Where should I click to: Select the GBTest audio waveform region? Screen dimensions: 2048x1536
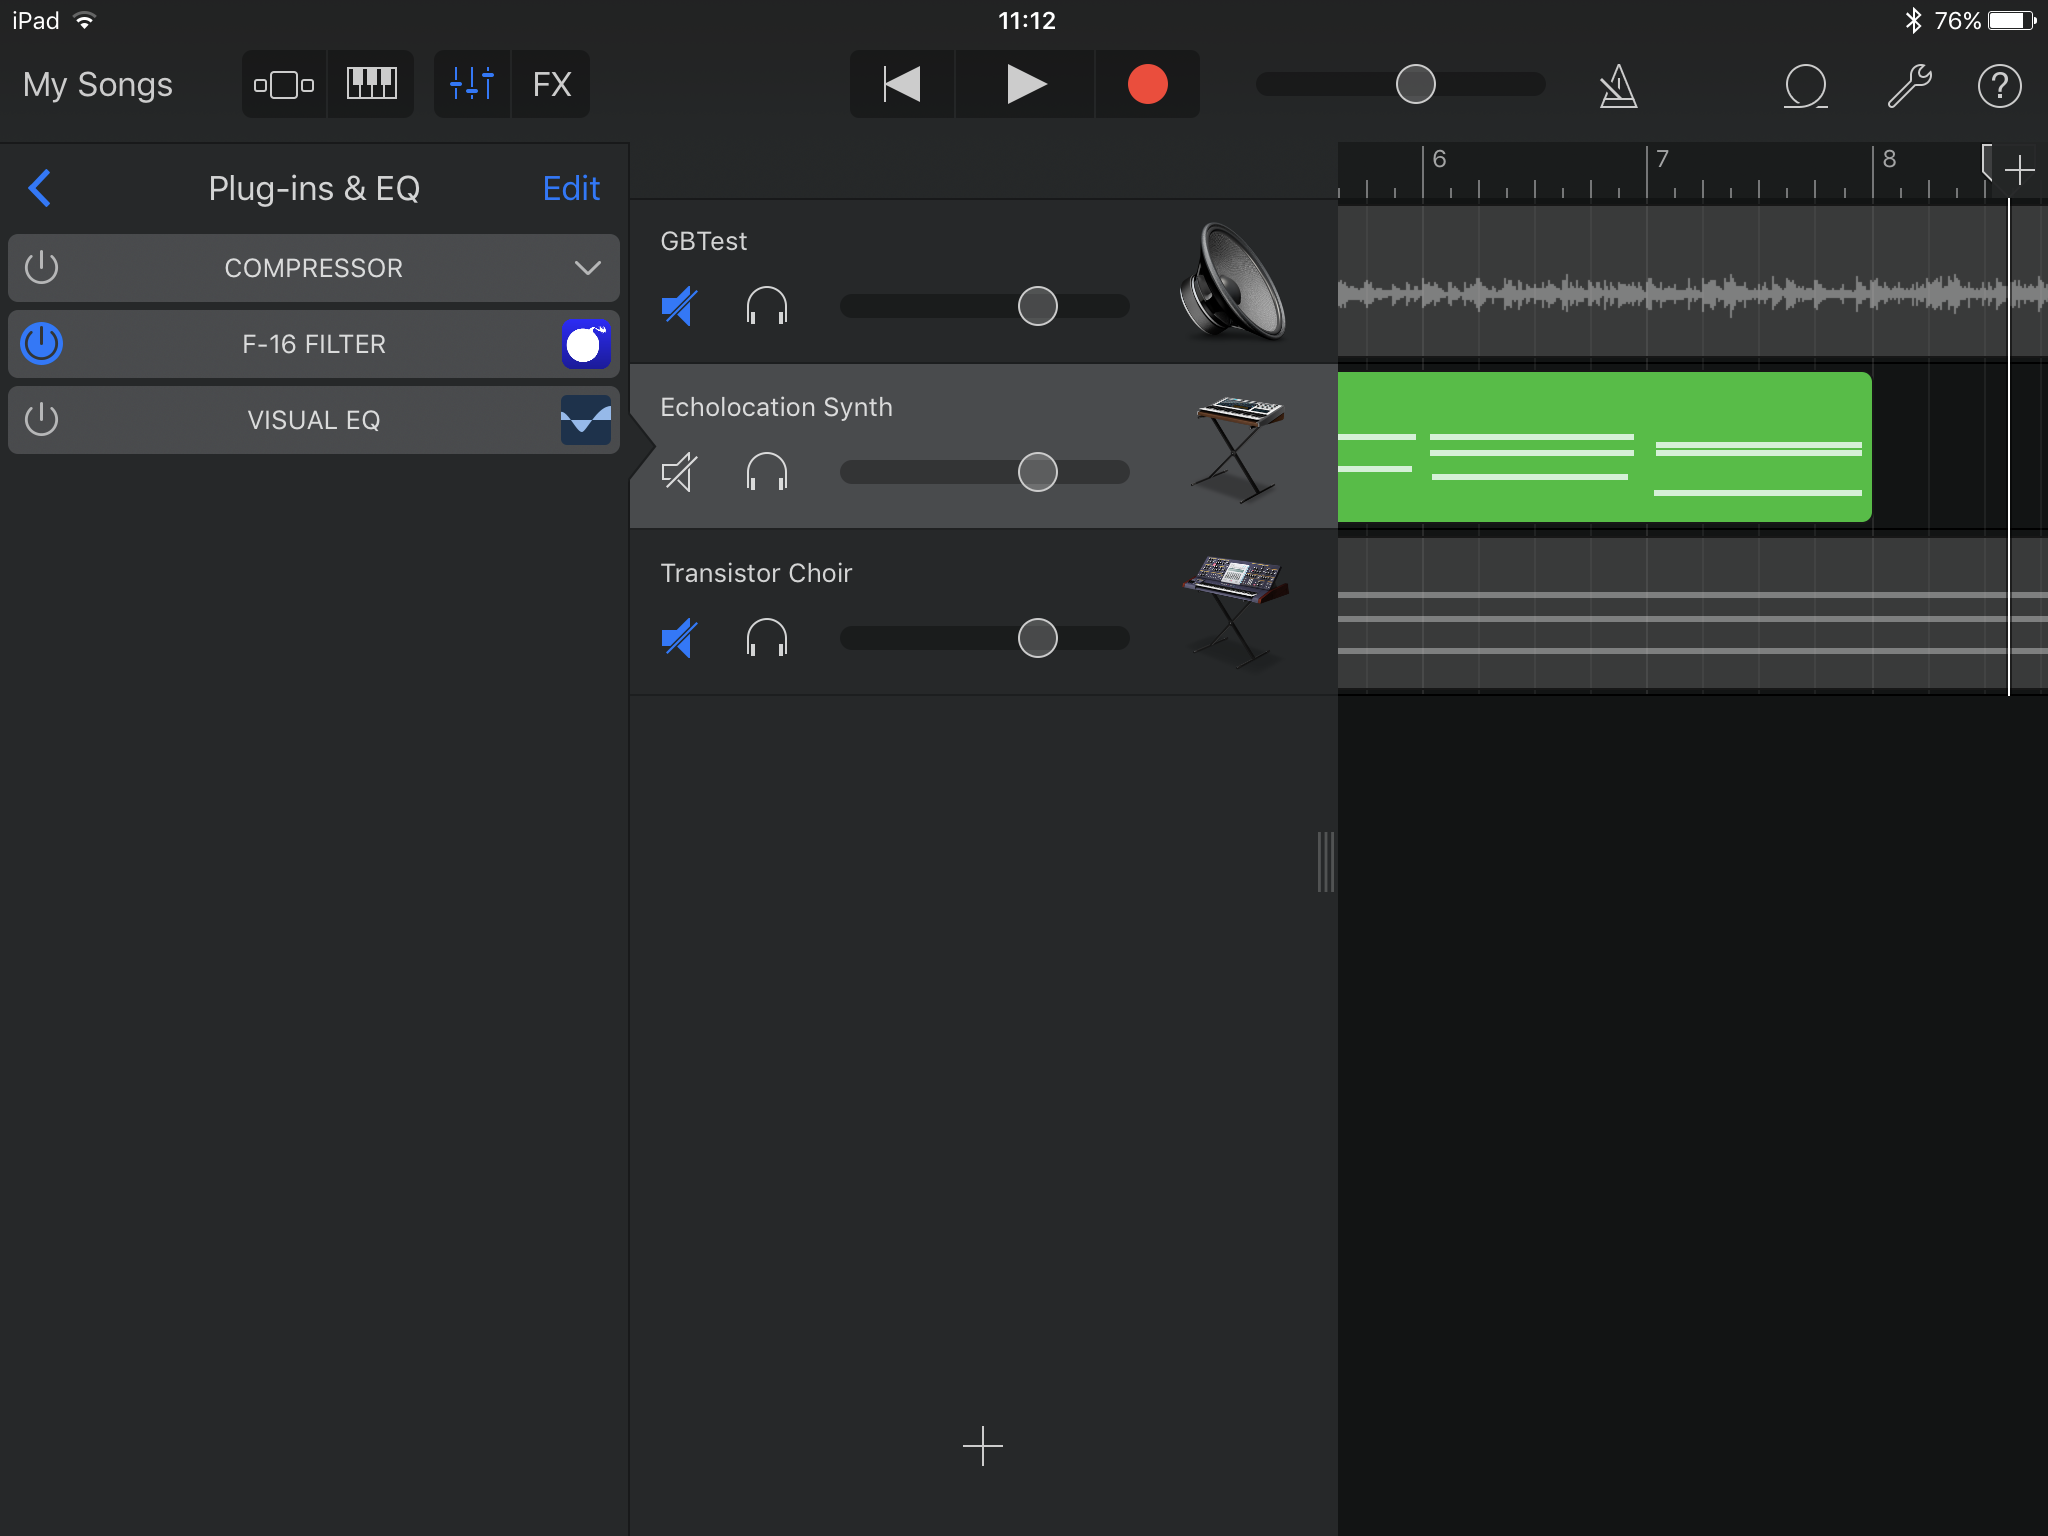click(x=1692, y=282)
